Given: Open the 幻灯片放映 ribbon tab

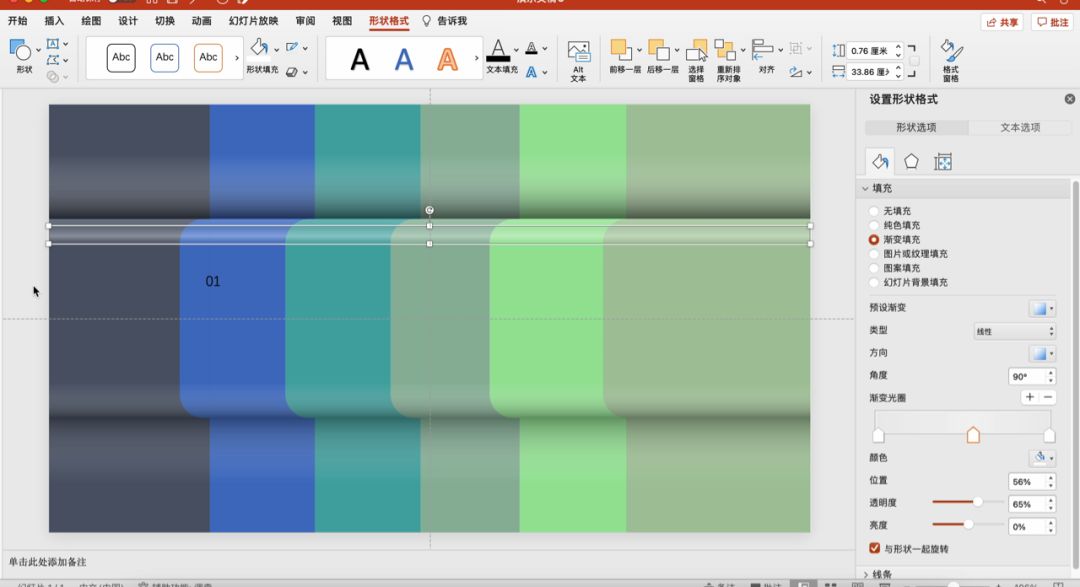Looking at the screenshot, I should 253,21.
